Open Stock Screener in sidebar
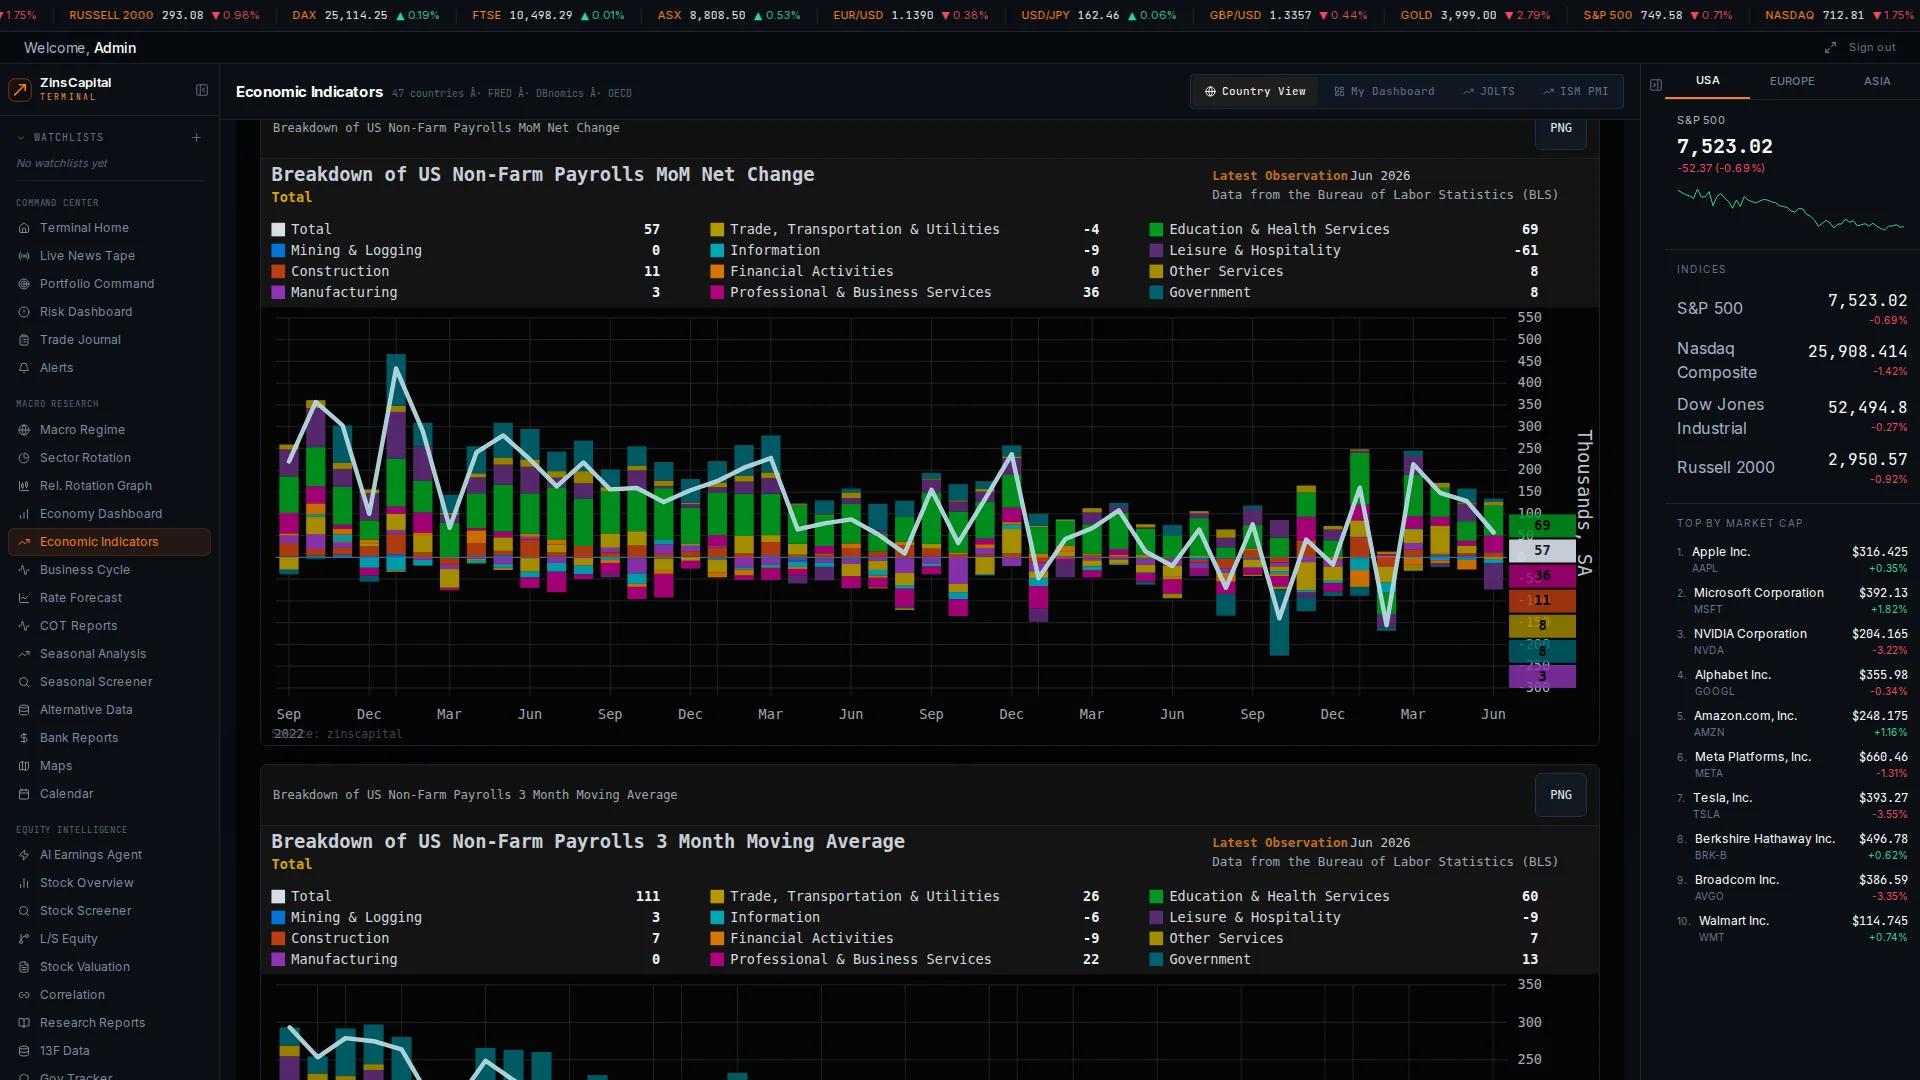 109,911
